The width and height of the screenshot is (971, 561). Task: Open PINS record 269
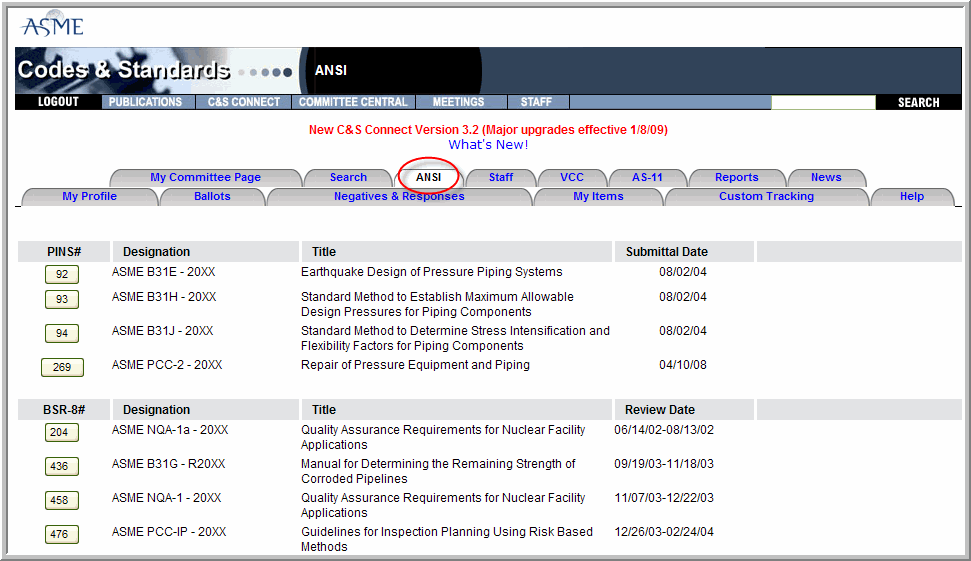point(62,367)
